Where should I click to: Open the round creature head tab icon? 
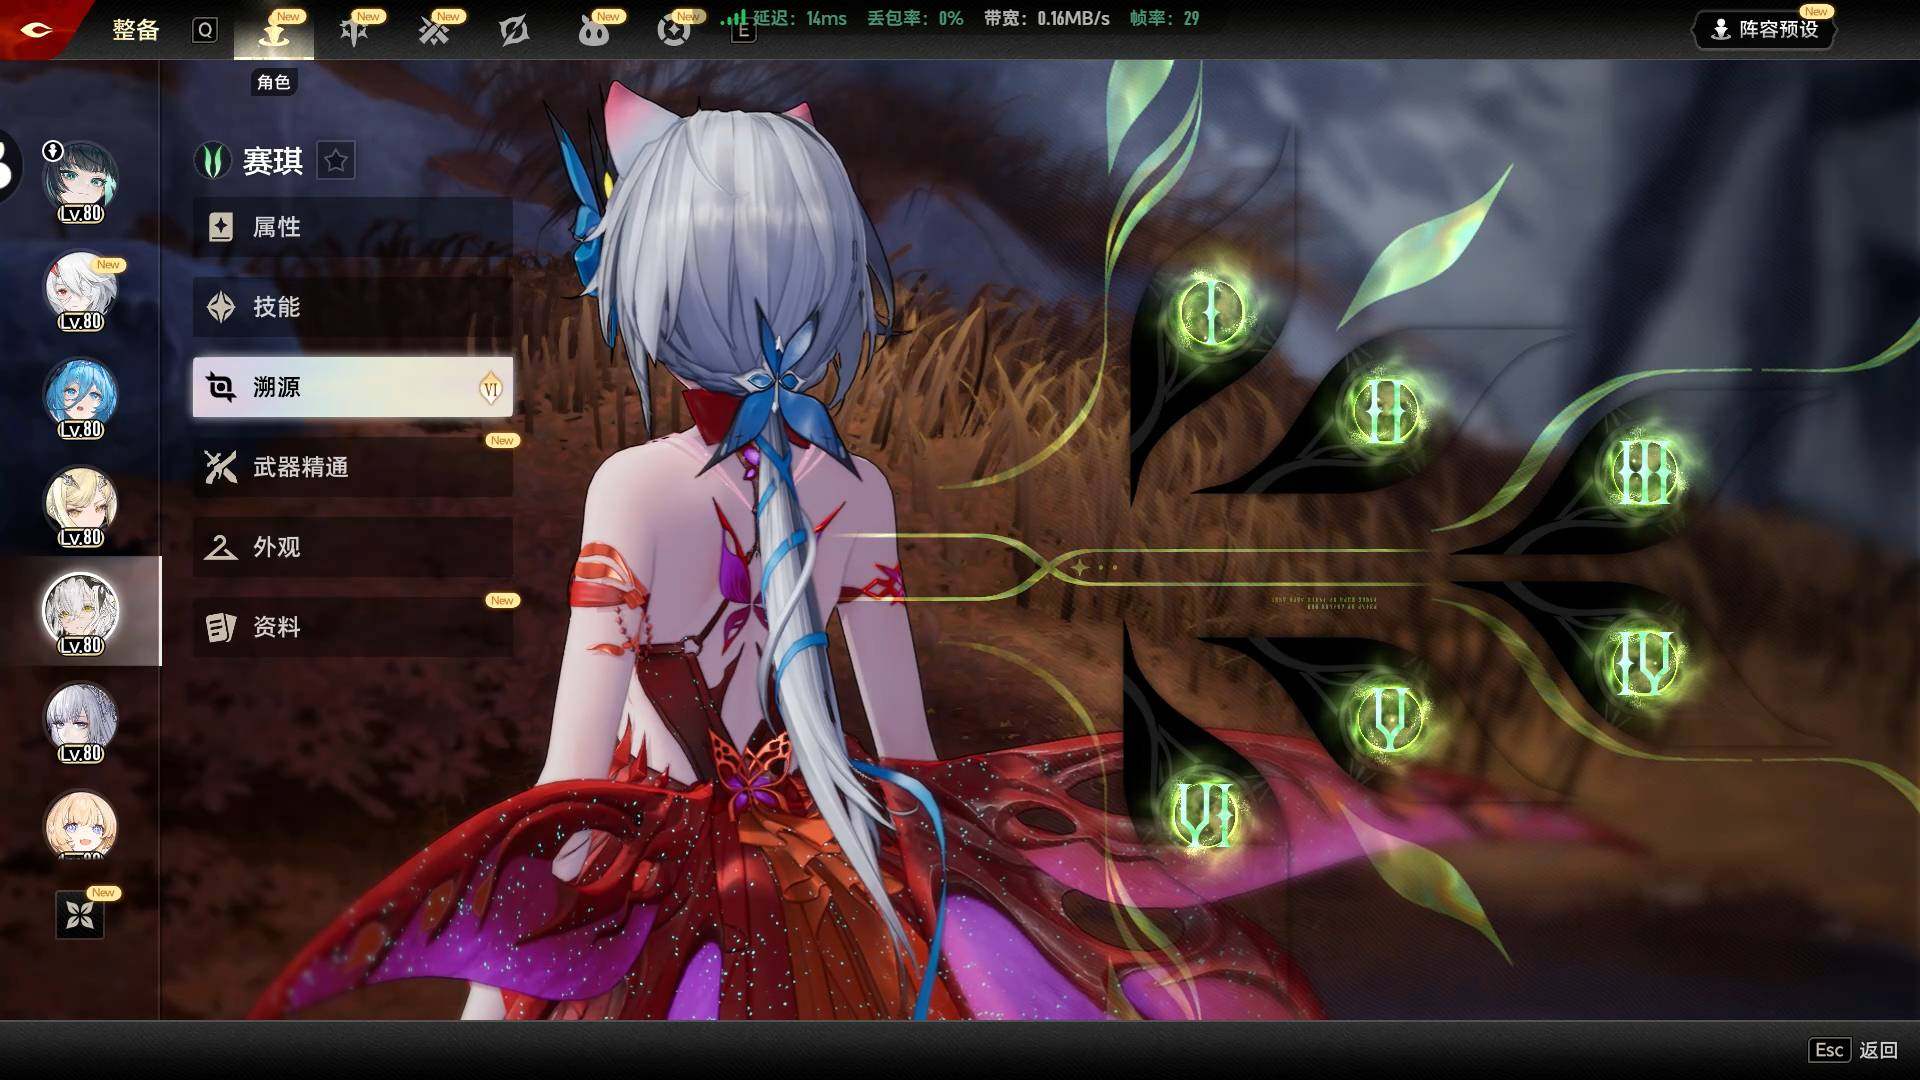[x=594, y=31]
